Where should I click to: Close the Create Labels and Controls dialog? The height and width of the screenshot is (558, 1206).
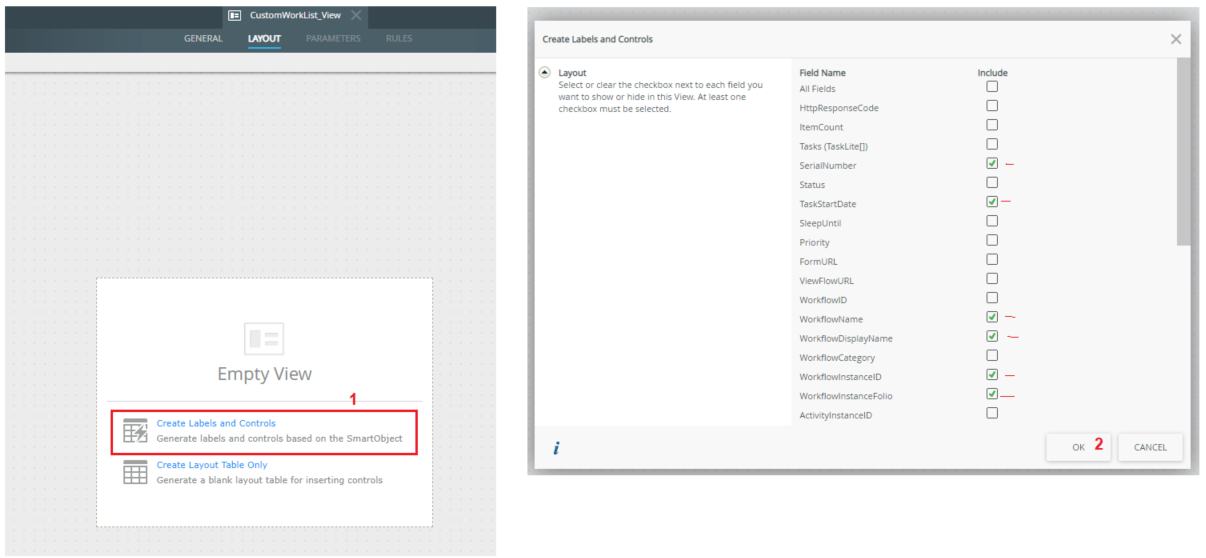click(1175, 39)
